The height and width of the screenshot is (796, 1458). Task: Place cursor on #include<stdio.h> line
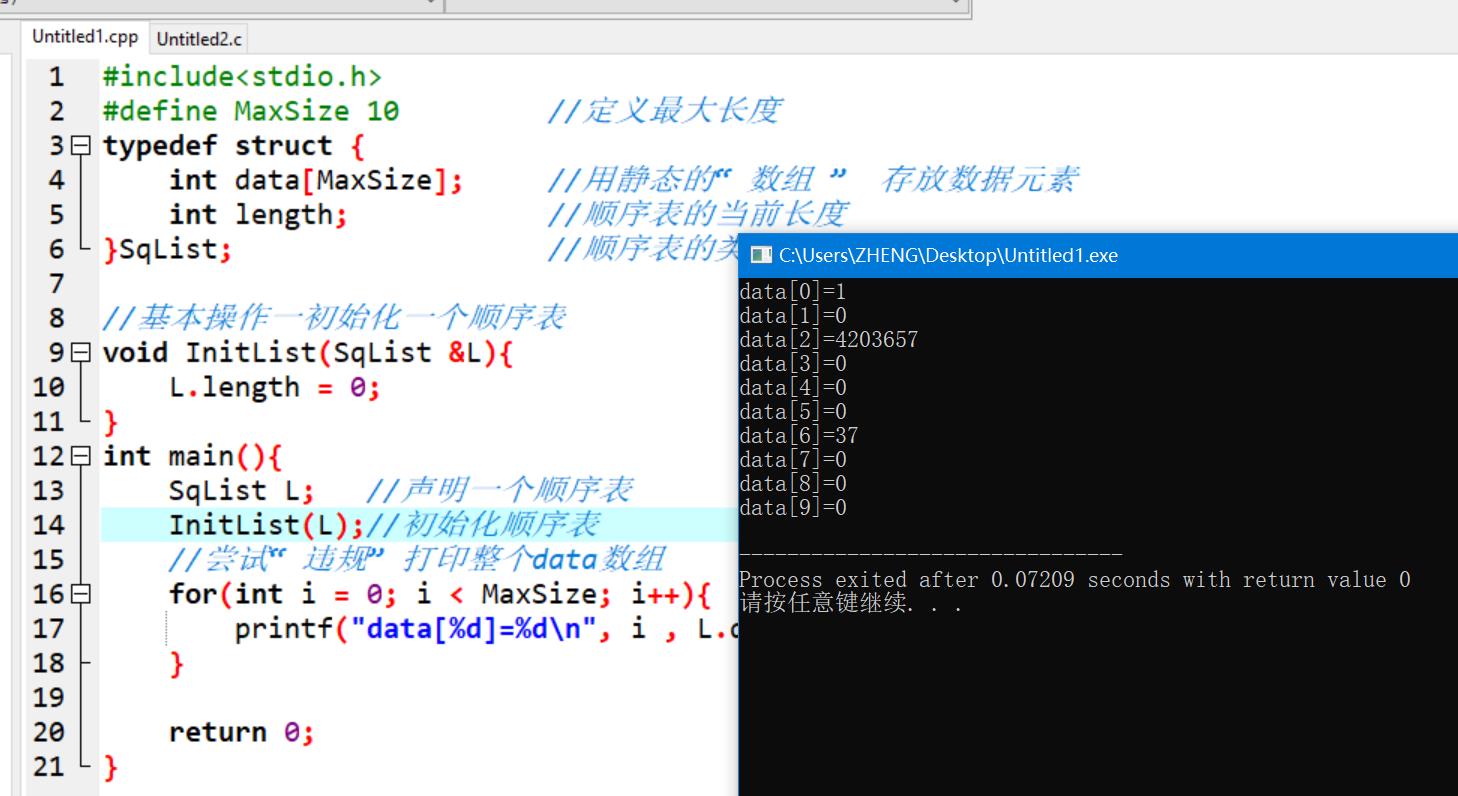242,76
